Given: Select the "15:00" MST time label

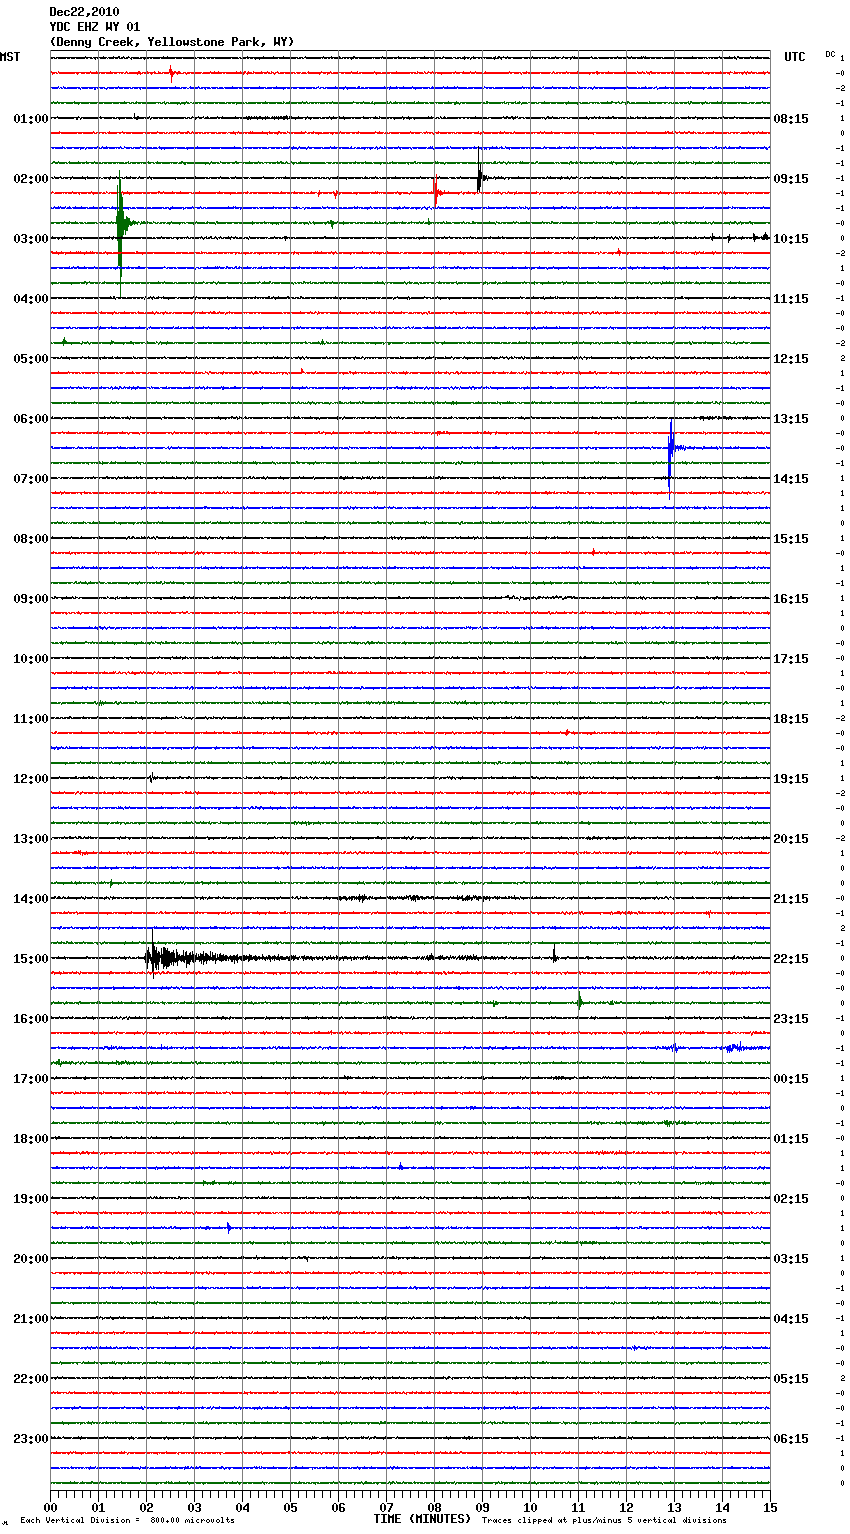Looking at the screenshot, I should click(x=30, y=959).
